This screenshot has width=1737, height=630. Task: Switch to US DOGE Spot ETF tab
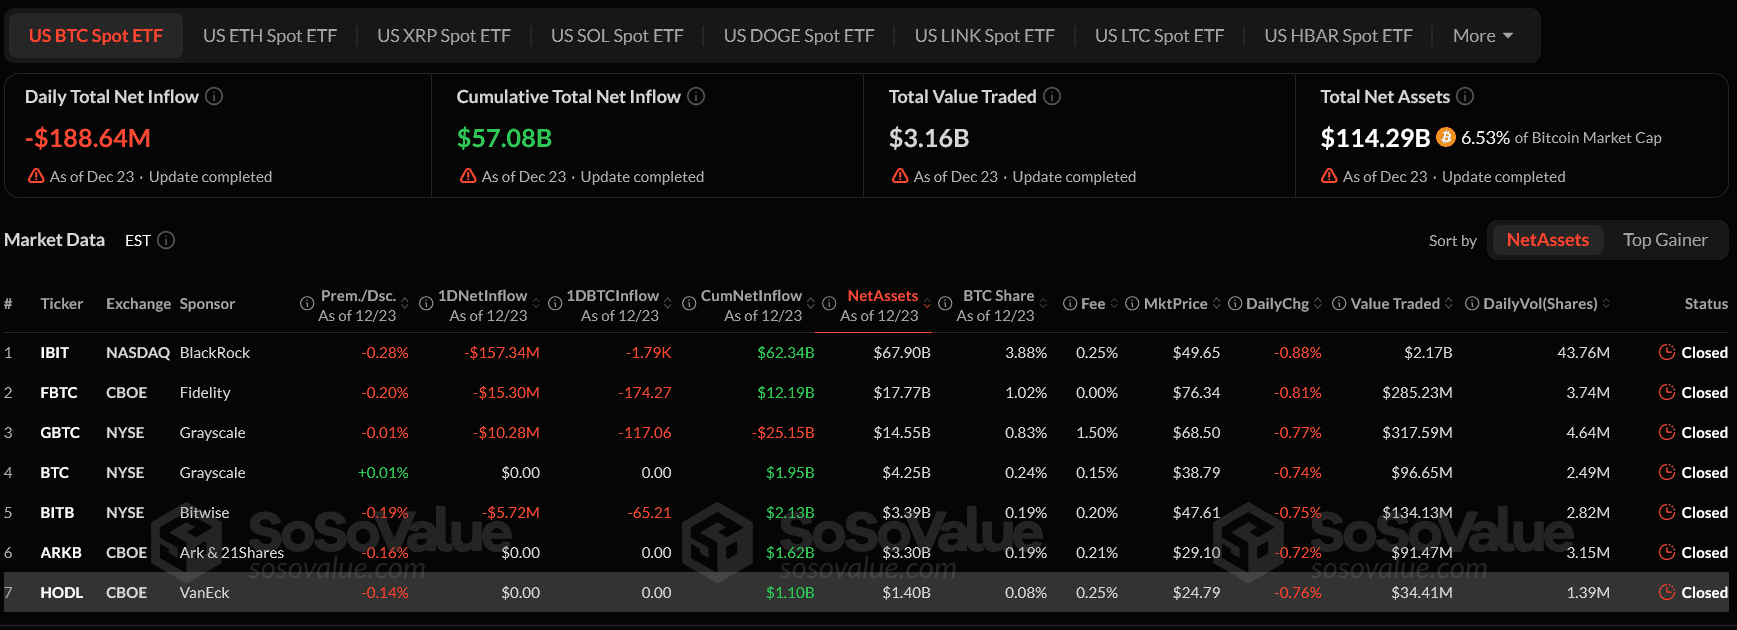[x=799, y=36]
